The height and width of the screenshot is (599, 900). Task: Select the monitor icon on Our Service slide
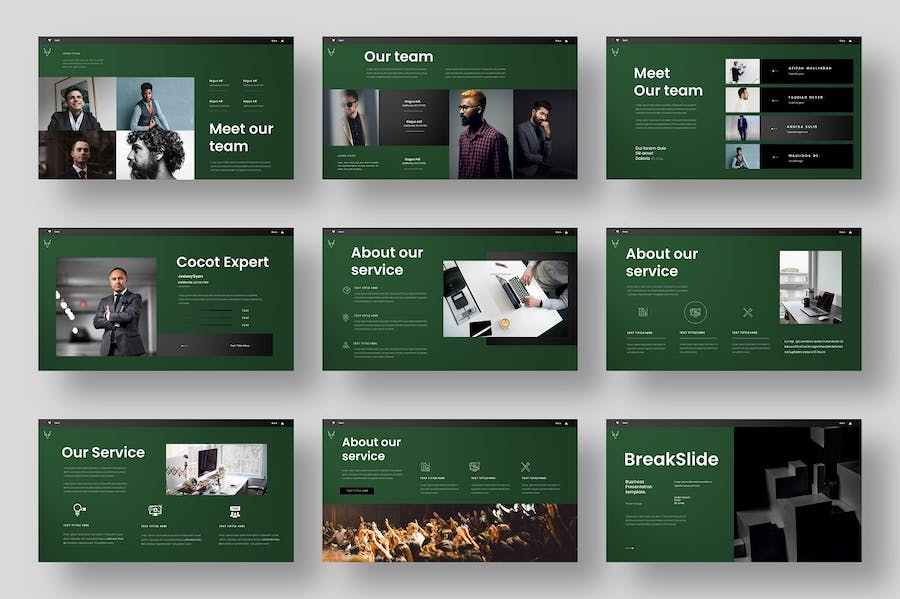point(155,510)
